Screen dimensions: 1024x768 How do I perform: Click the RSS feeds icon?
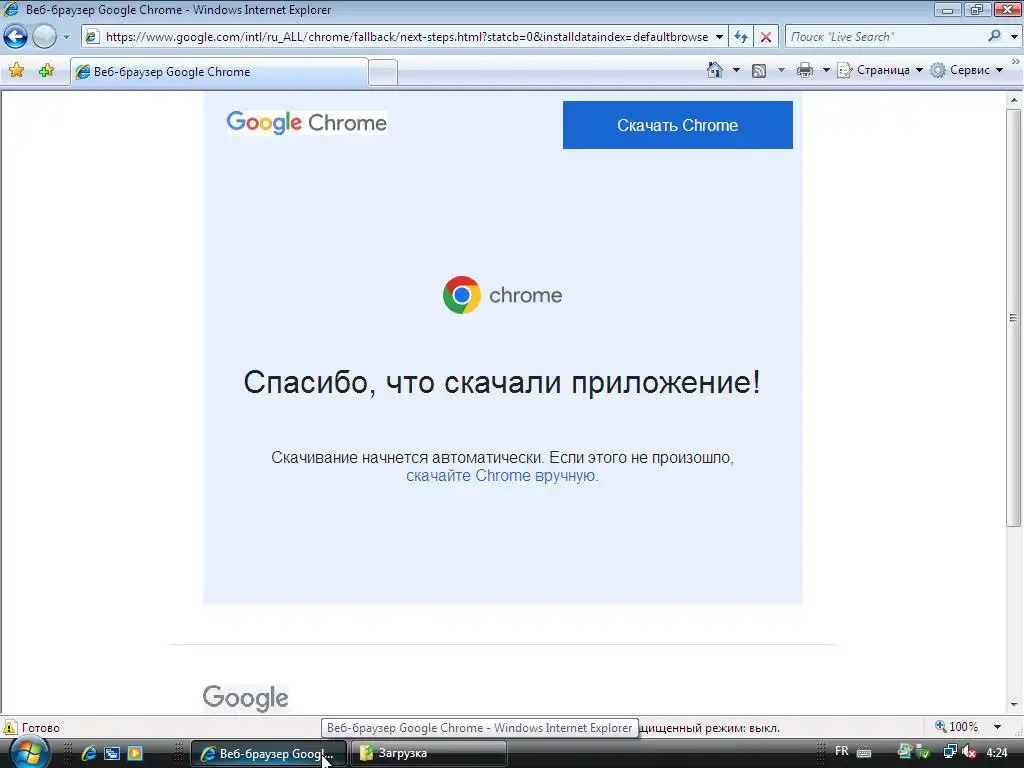tap(759, 71)
